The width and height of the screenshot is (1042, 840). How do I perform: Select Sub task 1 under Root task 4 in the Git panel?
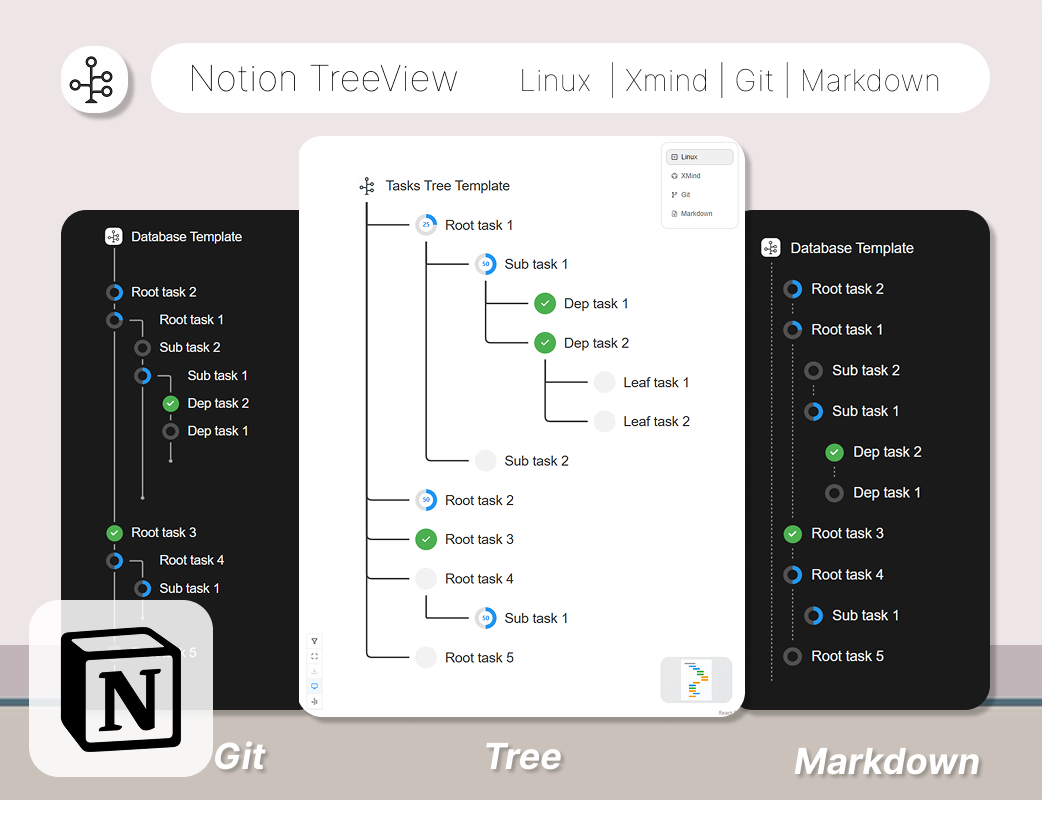pyautogui.click(x=189, y=589)
